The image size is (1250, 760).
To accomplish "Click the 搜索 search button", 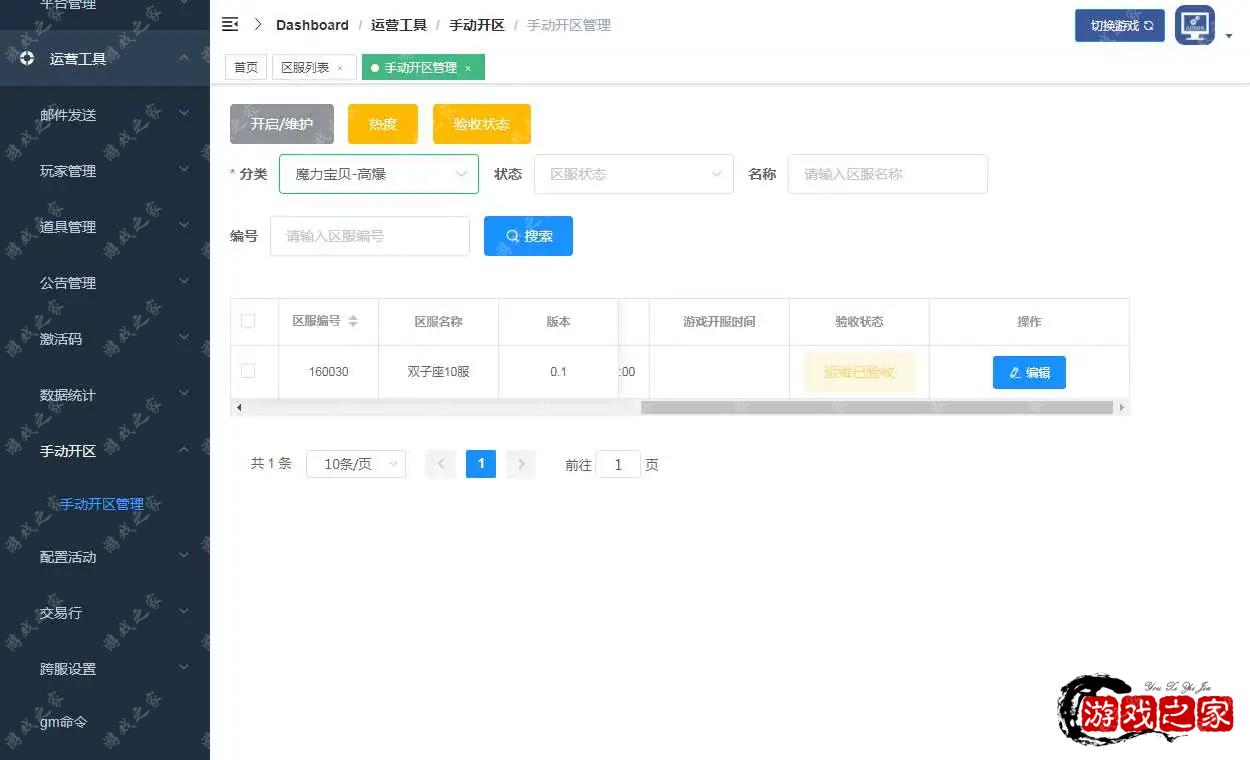I will pyautogui.click(x=528, y=236).
